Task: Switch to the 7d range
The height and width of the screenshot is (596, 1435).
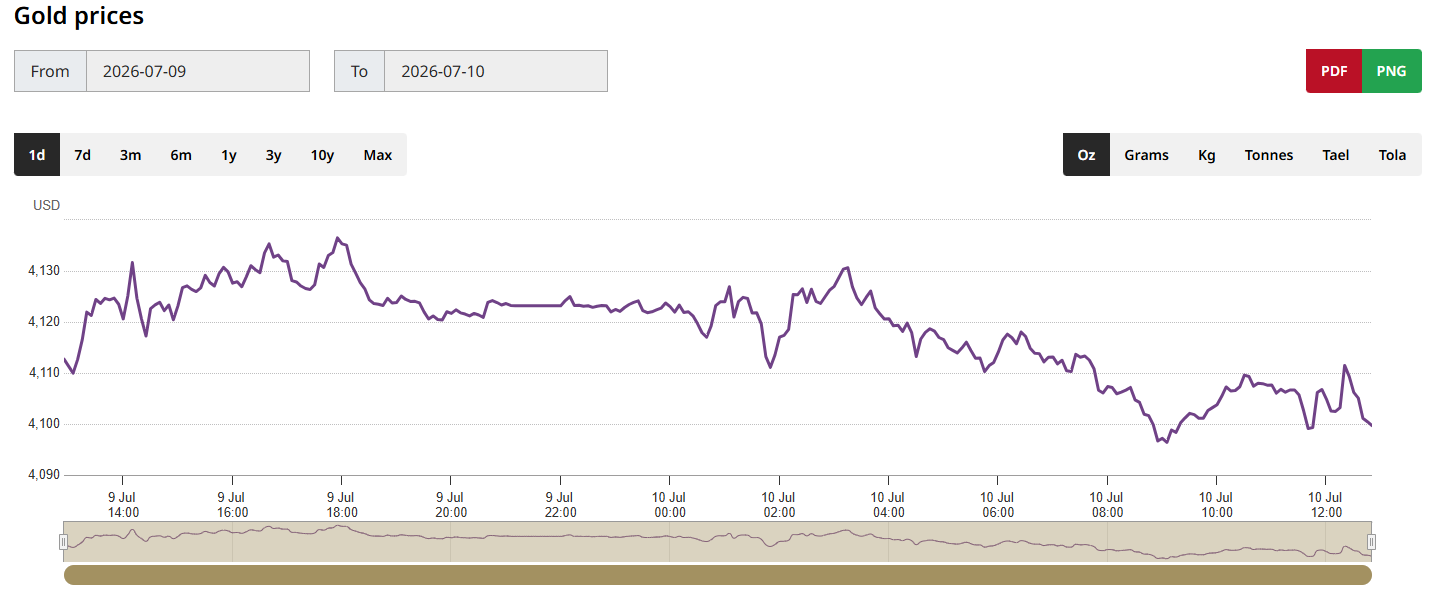Action: coord(83,155)
